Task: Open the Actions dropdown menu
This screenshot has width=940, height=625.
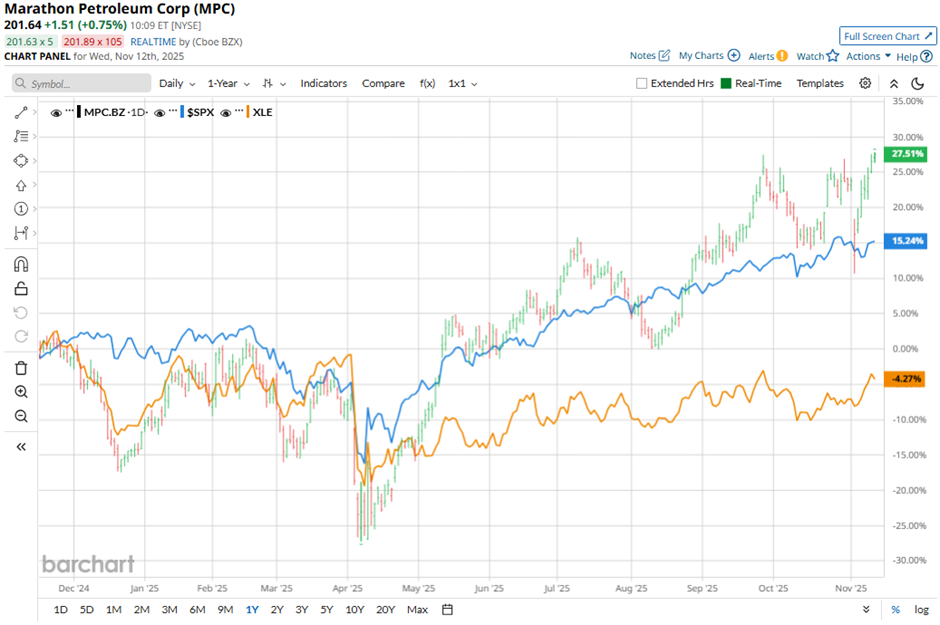Action: pyautogui.click(x=867, y=57)
